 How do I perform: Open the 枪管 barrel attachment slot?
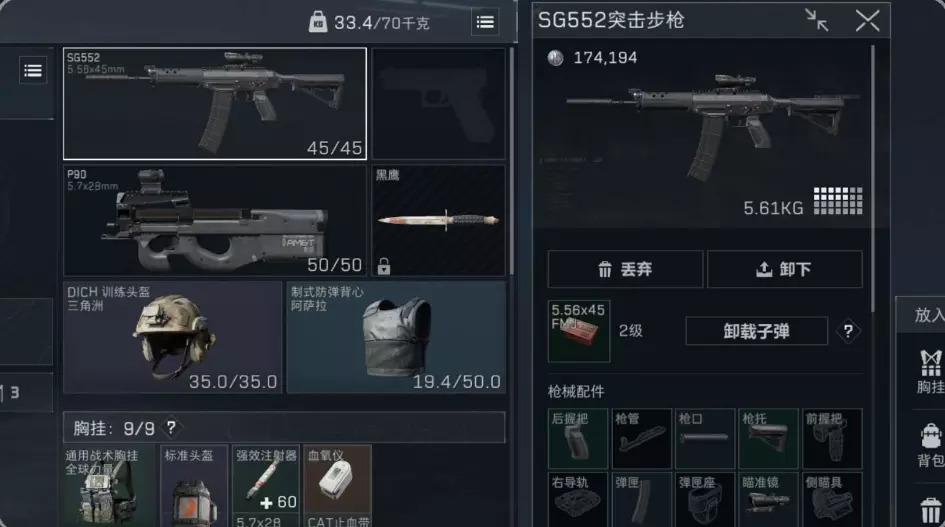642,438
